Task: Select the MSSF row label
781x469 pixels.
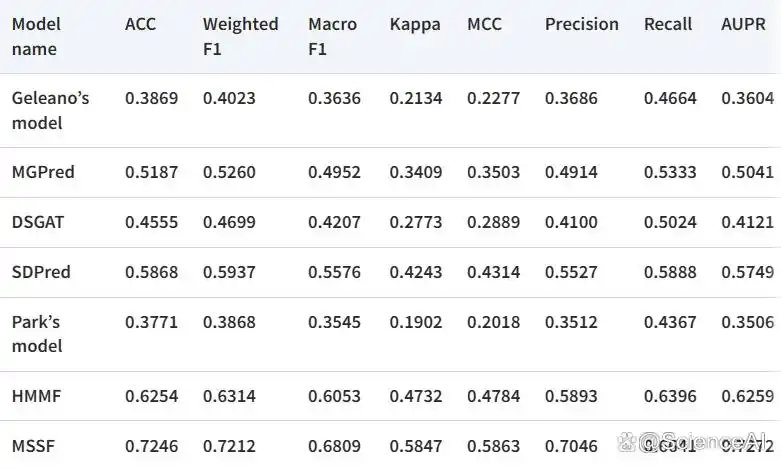Action: tap(33, 446)
